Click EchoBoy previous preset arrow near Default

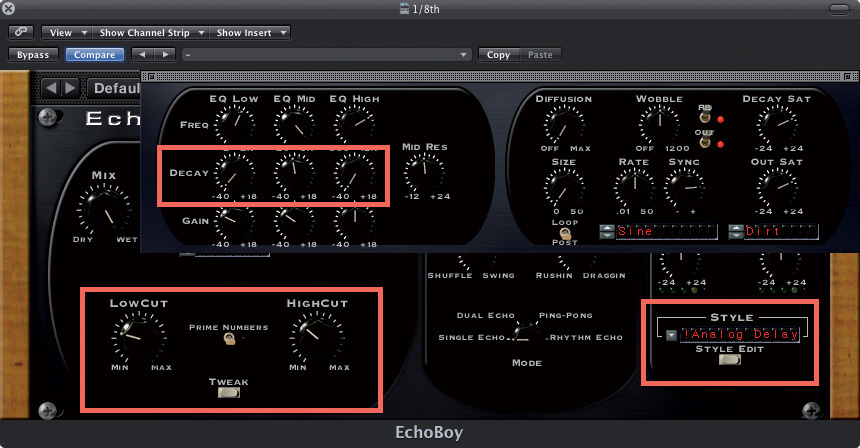click(x=52, y=88)
